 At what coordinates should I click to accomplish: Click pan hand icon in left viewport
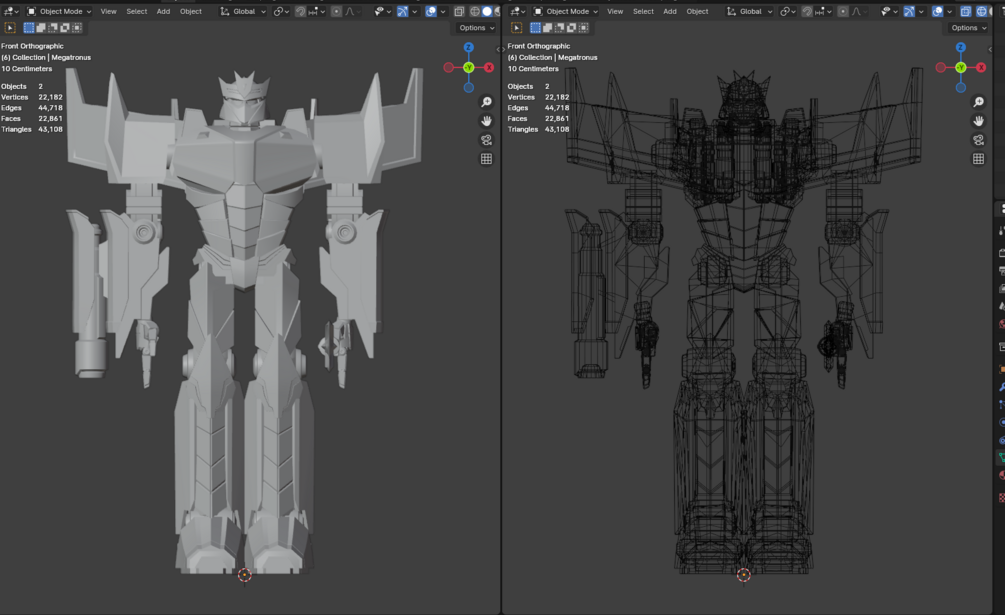click(x=486, y=120)
